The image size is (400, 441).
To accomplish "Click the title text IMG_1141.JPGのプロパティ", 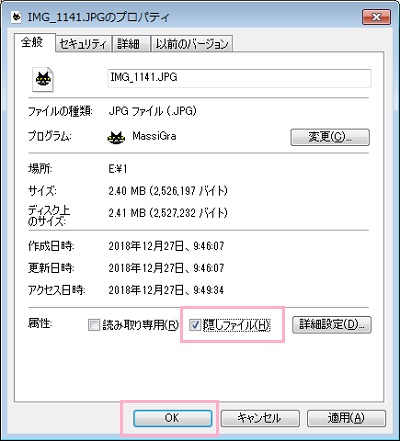I will pyautogui.click(x=98, y=17).
